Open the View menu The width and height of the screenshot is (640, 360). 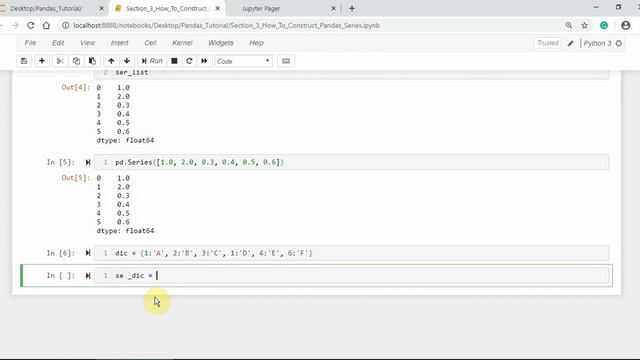click(87, 43)
